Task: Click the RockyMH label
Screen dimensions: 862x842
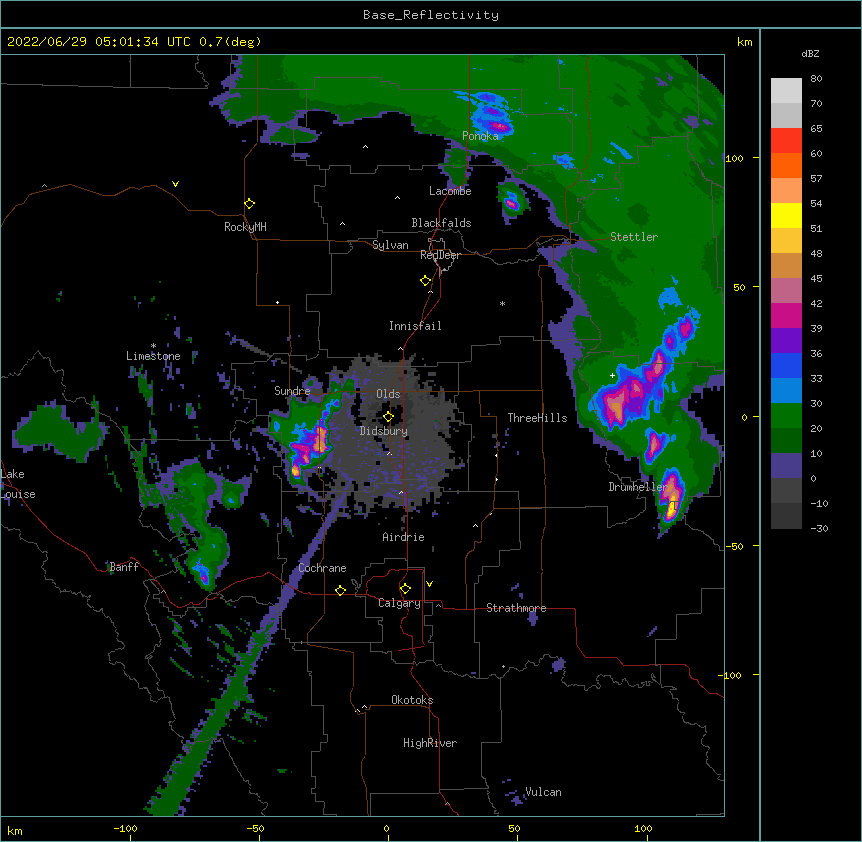Action: pyautogui.click(x=245, y=227)
